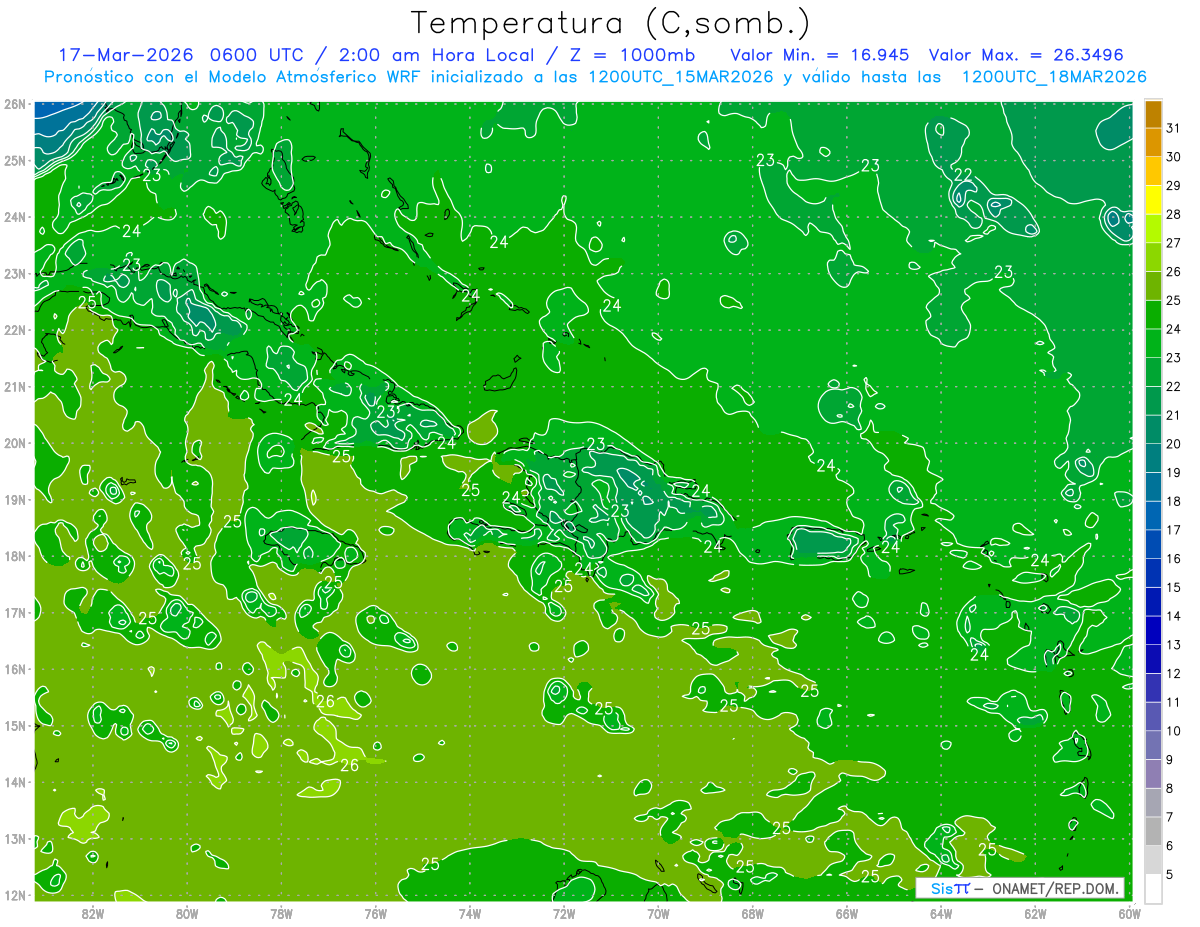Viewport: 1200px width, 927px height.
Task: Click the 70W longitude axis label
Action: coord(658,913)
